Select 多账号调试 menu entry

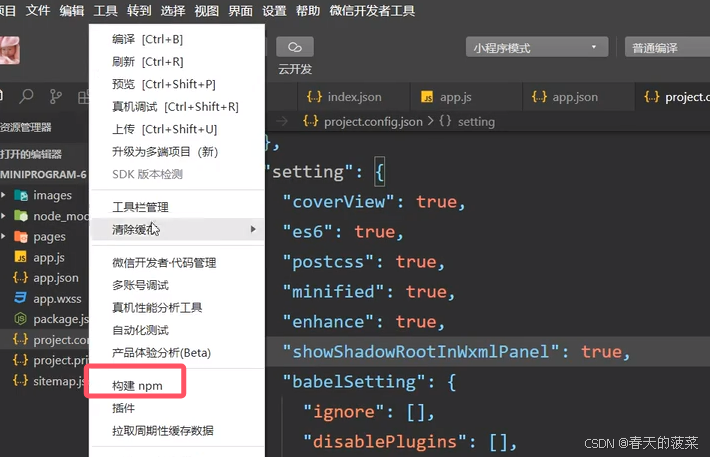(177, 285)
